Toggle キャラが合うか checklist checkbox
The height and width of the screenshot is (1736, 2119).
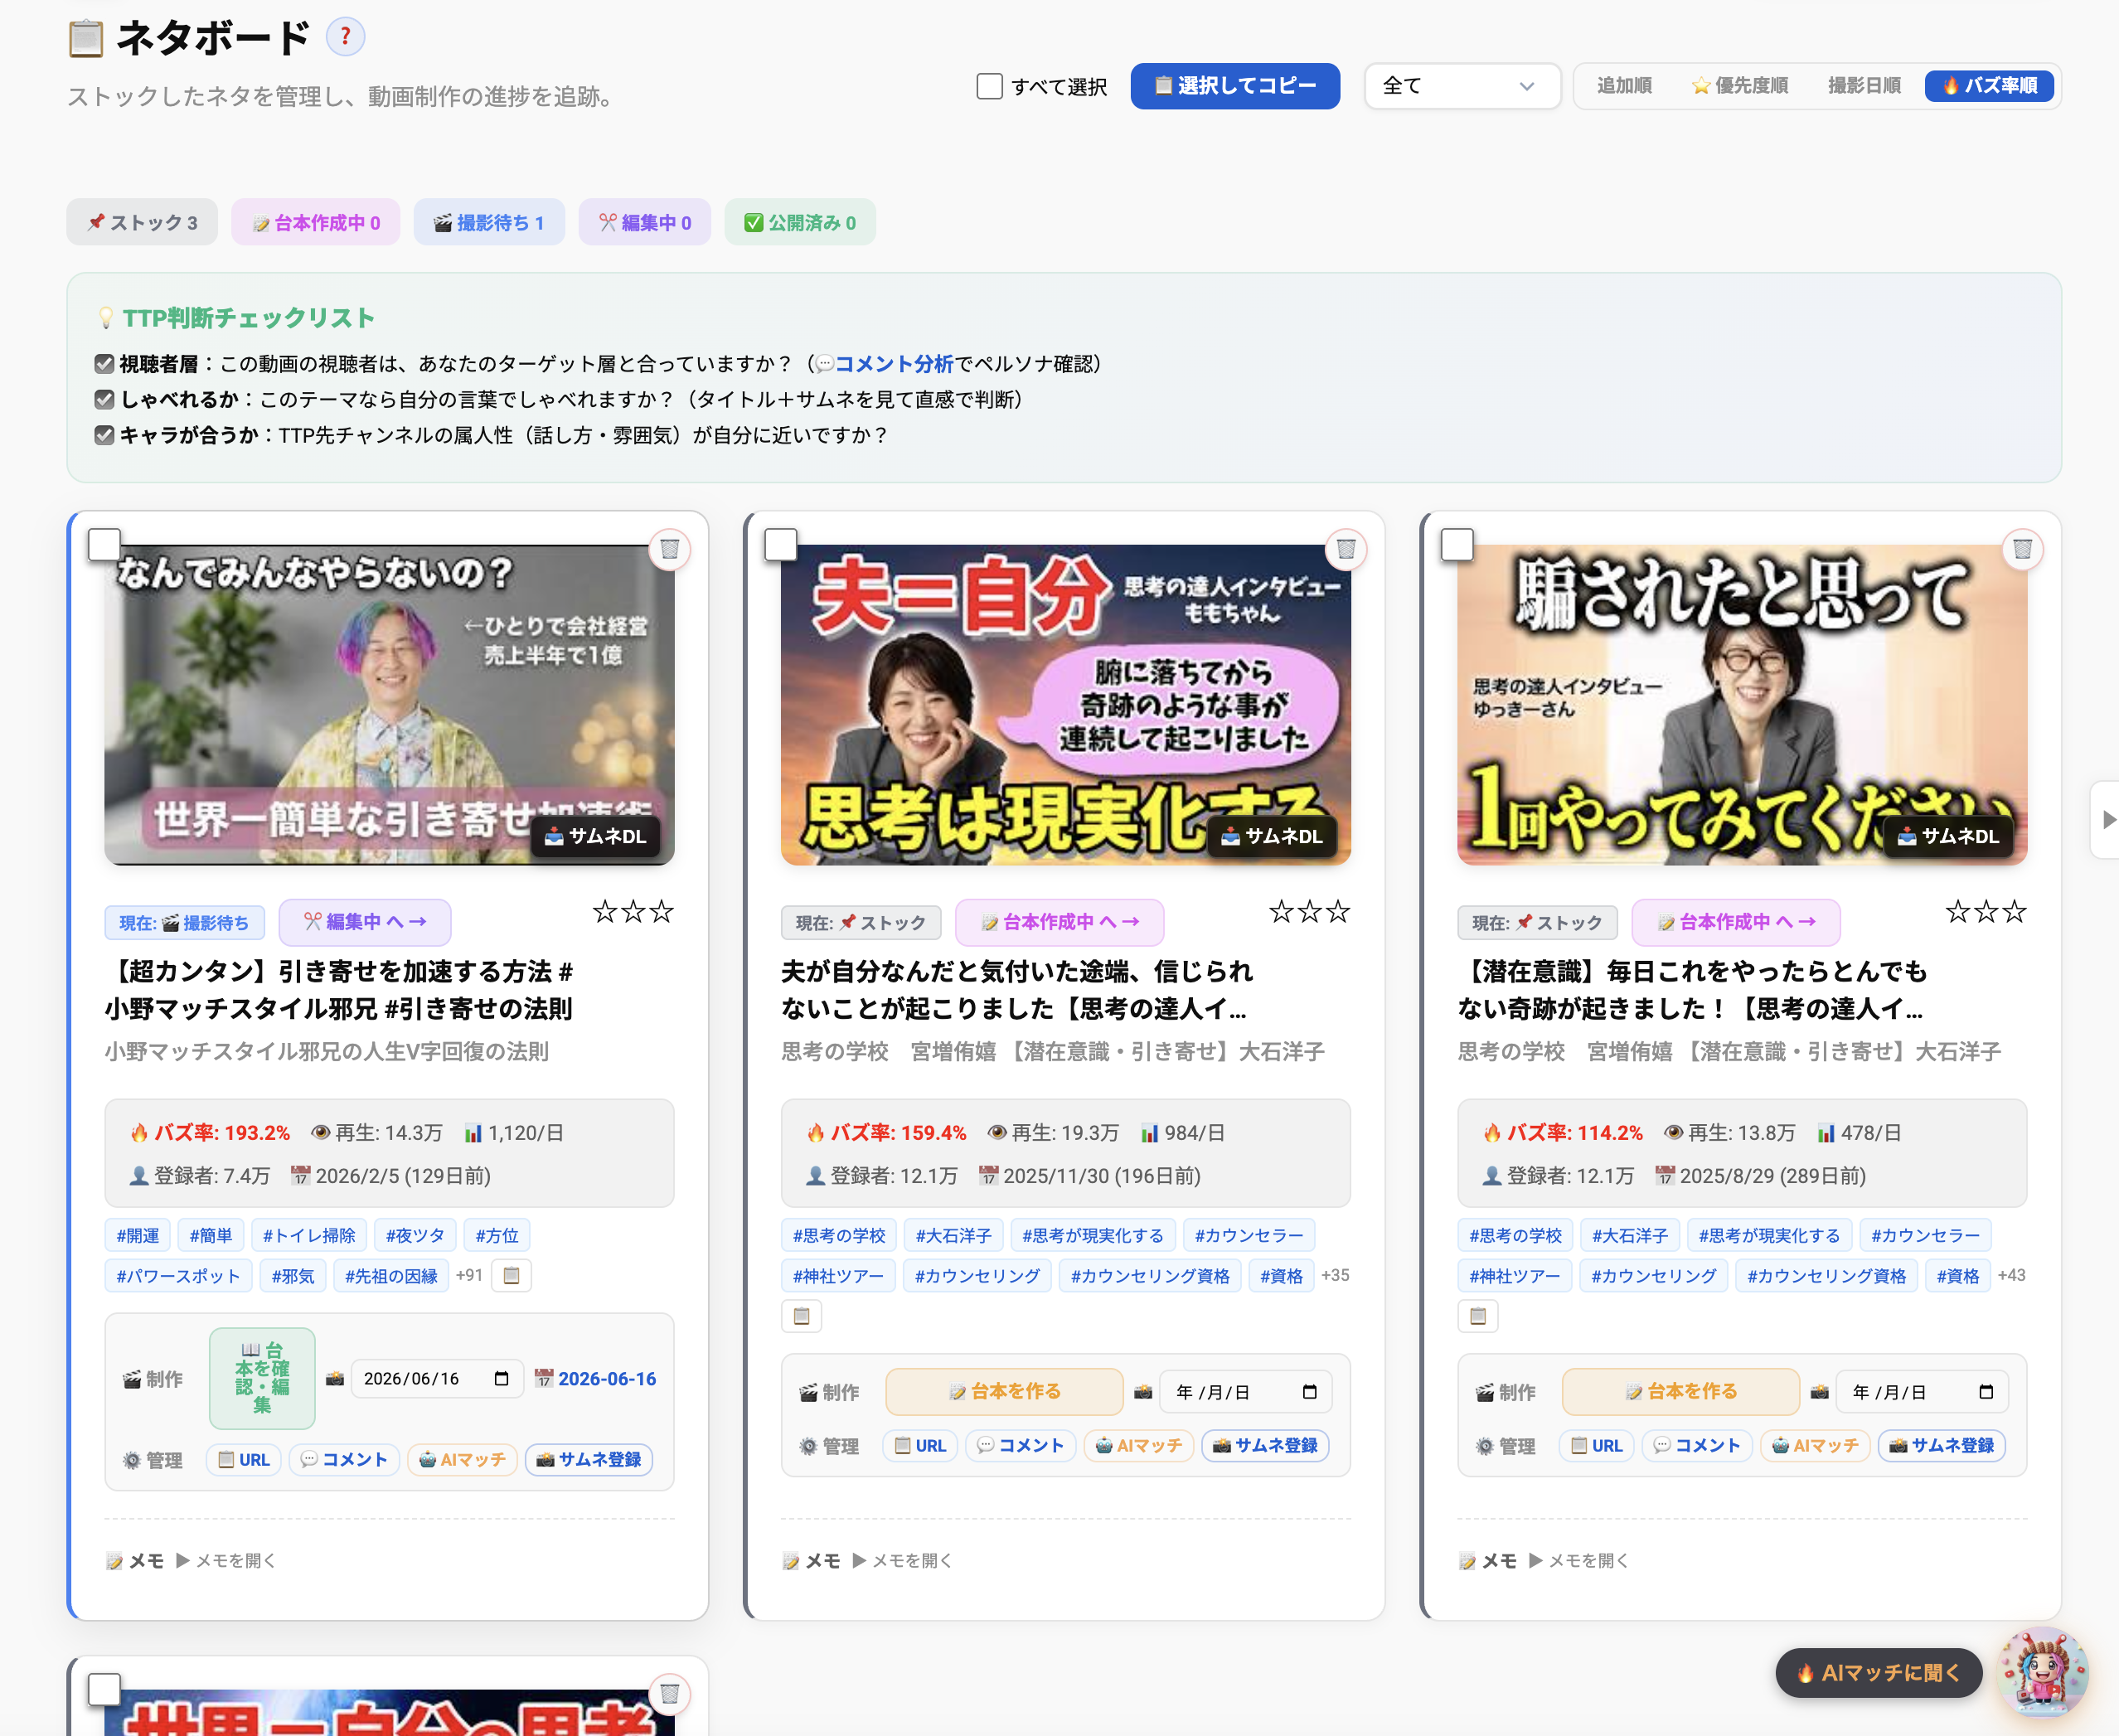coord(104,435)
